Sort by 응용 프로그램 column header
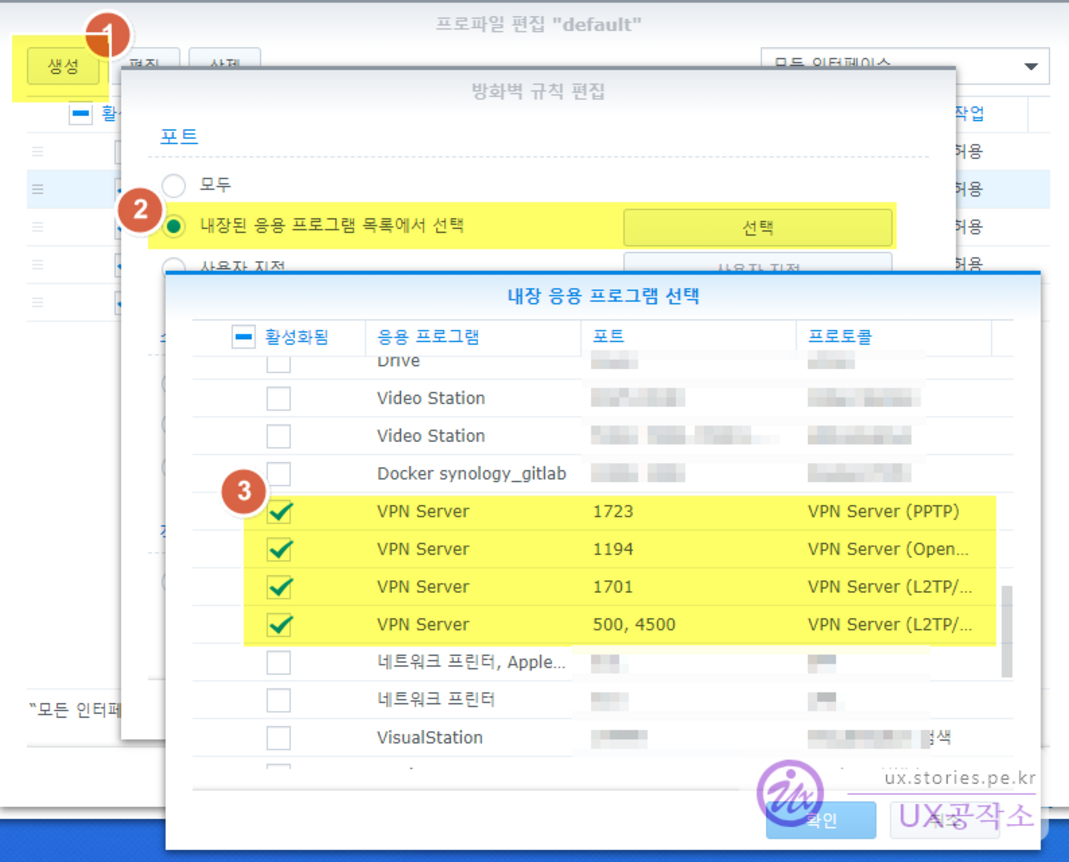The image size is (1069, 862). [x=428, y=337]
